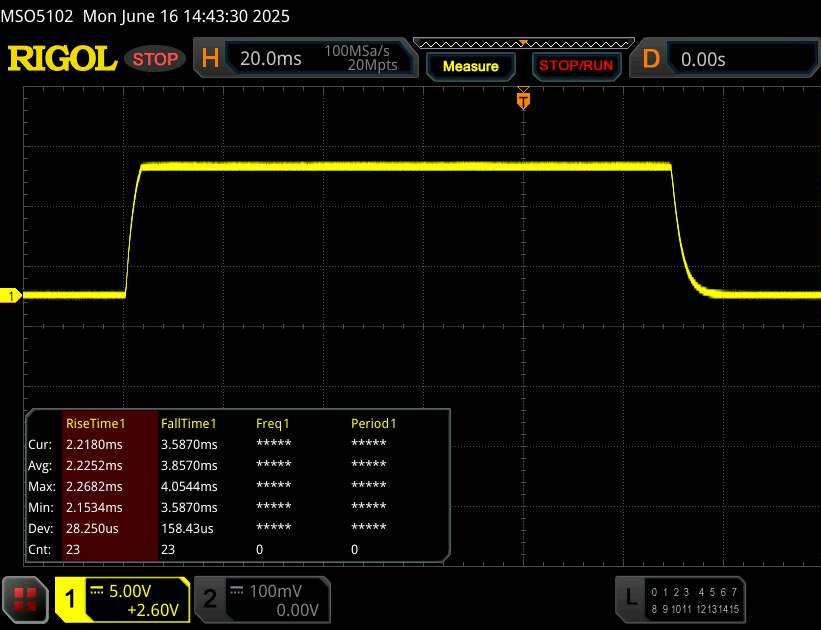
Task: Click the average fall time value 3.8570ms
Action: (189, 466)
